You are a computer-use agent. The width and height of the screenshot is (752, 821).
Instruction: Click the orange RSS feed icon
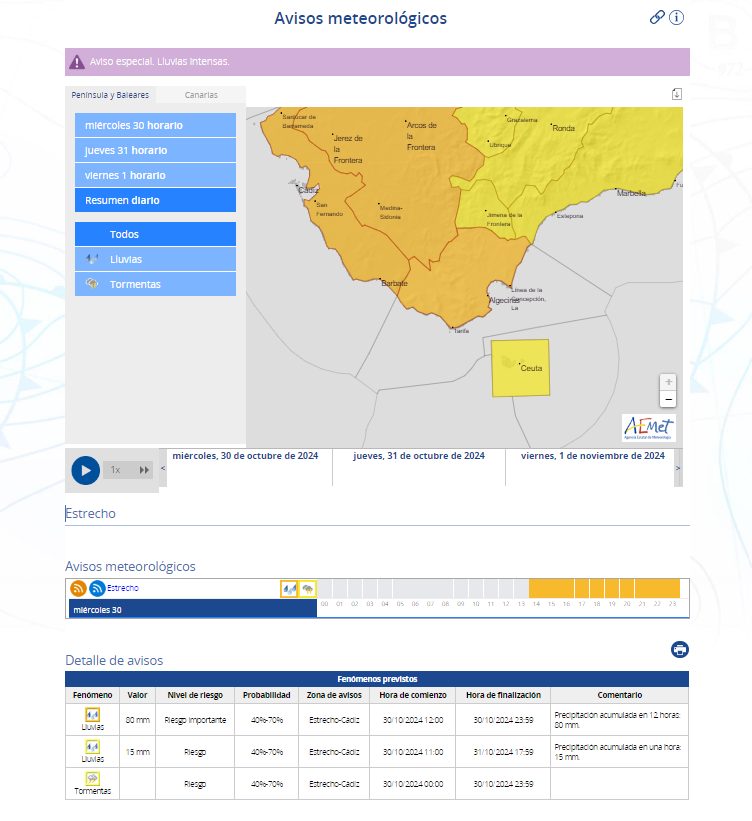[78, 589]
